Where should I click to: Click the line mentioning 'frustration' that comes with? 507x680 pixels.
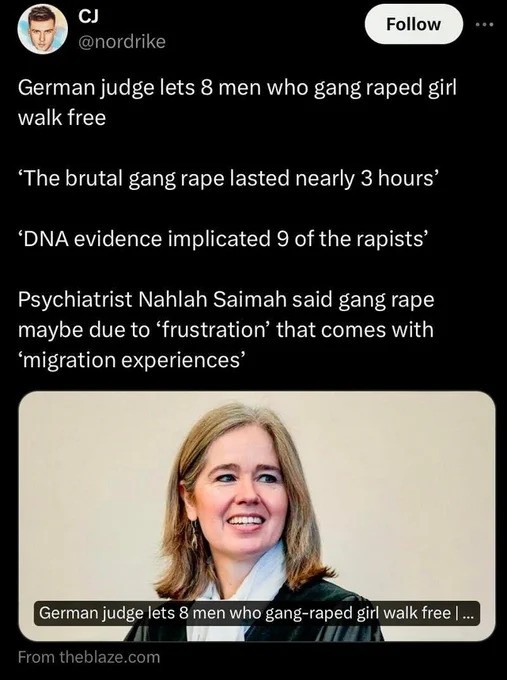click(226, 330)
